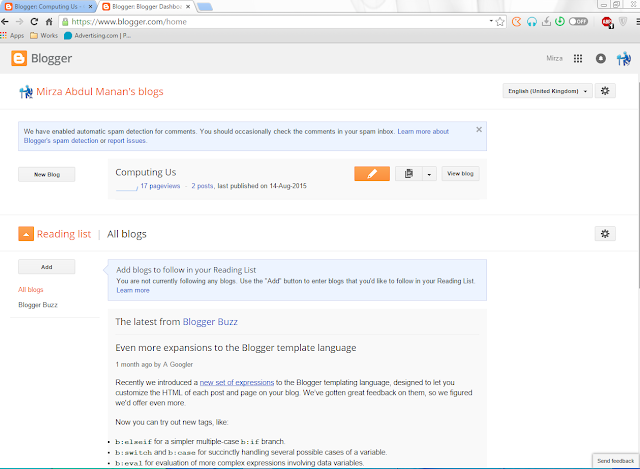Toggle the OFF switch extension in toolbar
Viewport: 640px width, 469px height.
click(x=578, y=21)
